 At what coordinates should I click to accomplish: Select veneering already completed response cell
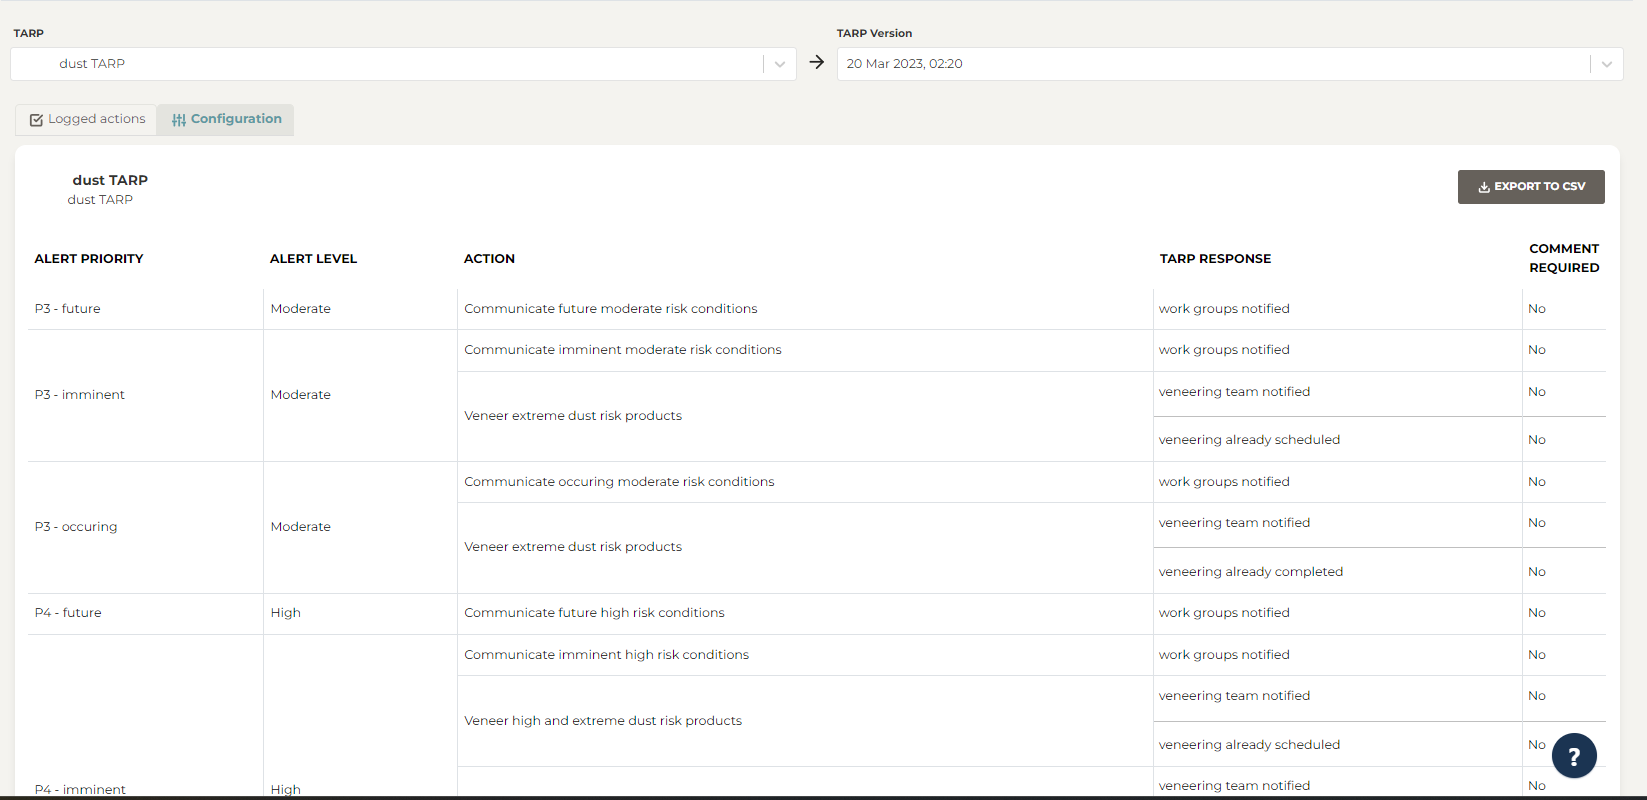tap(1250, 572)
